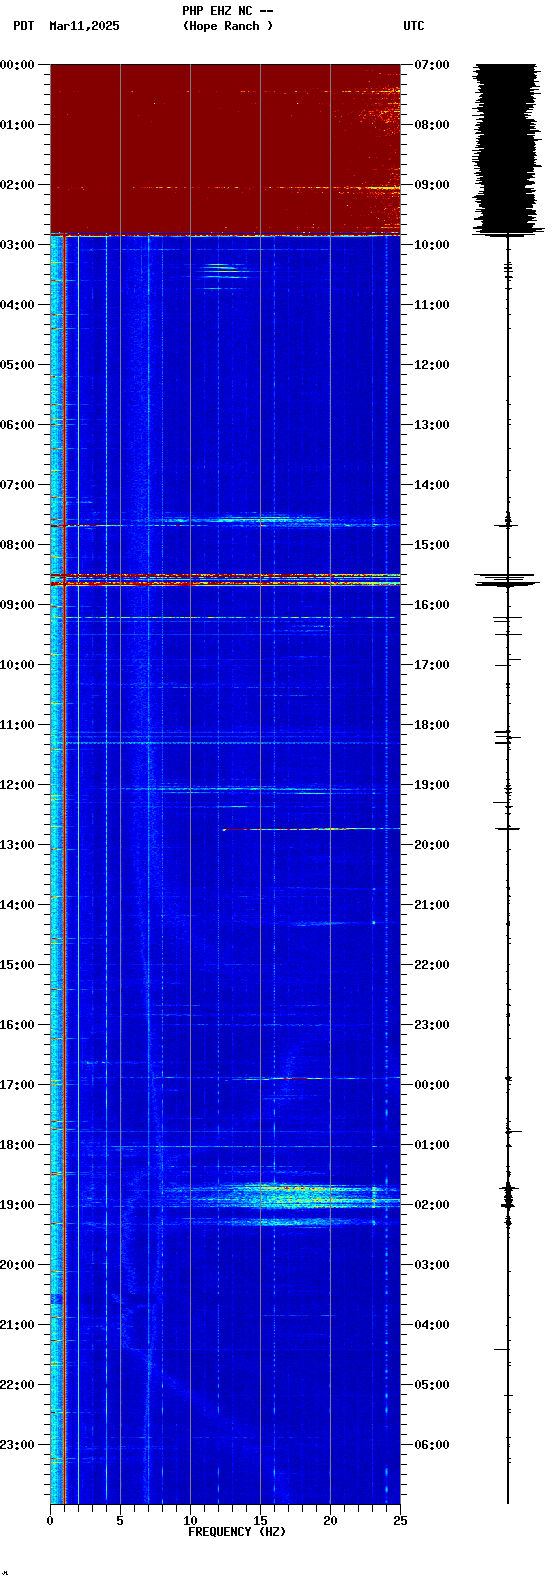Click the UTC-side '19:00' time label

(431, 785)
